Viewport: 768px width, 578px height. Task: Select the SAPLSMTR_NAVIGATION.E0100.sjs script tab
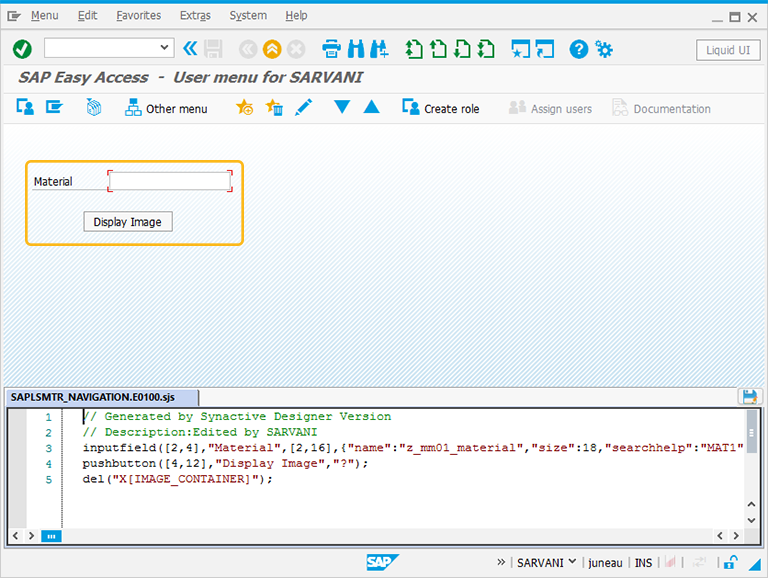tap(101, 397)
